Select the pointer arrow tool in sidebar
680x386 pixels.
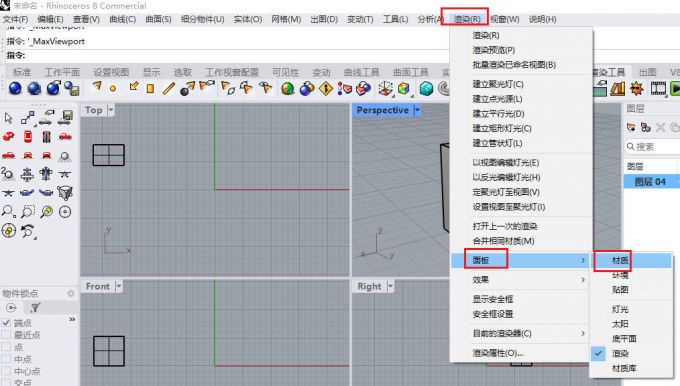click(x=8, y=118)
